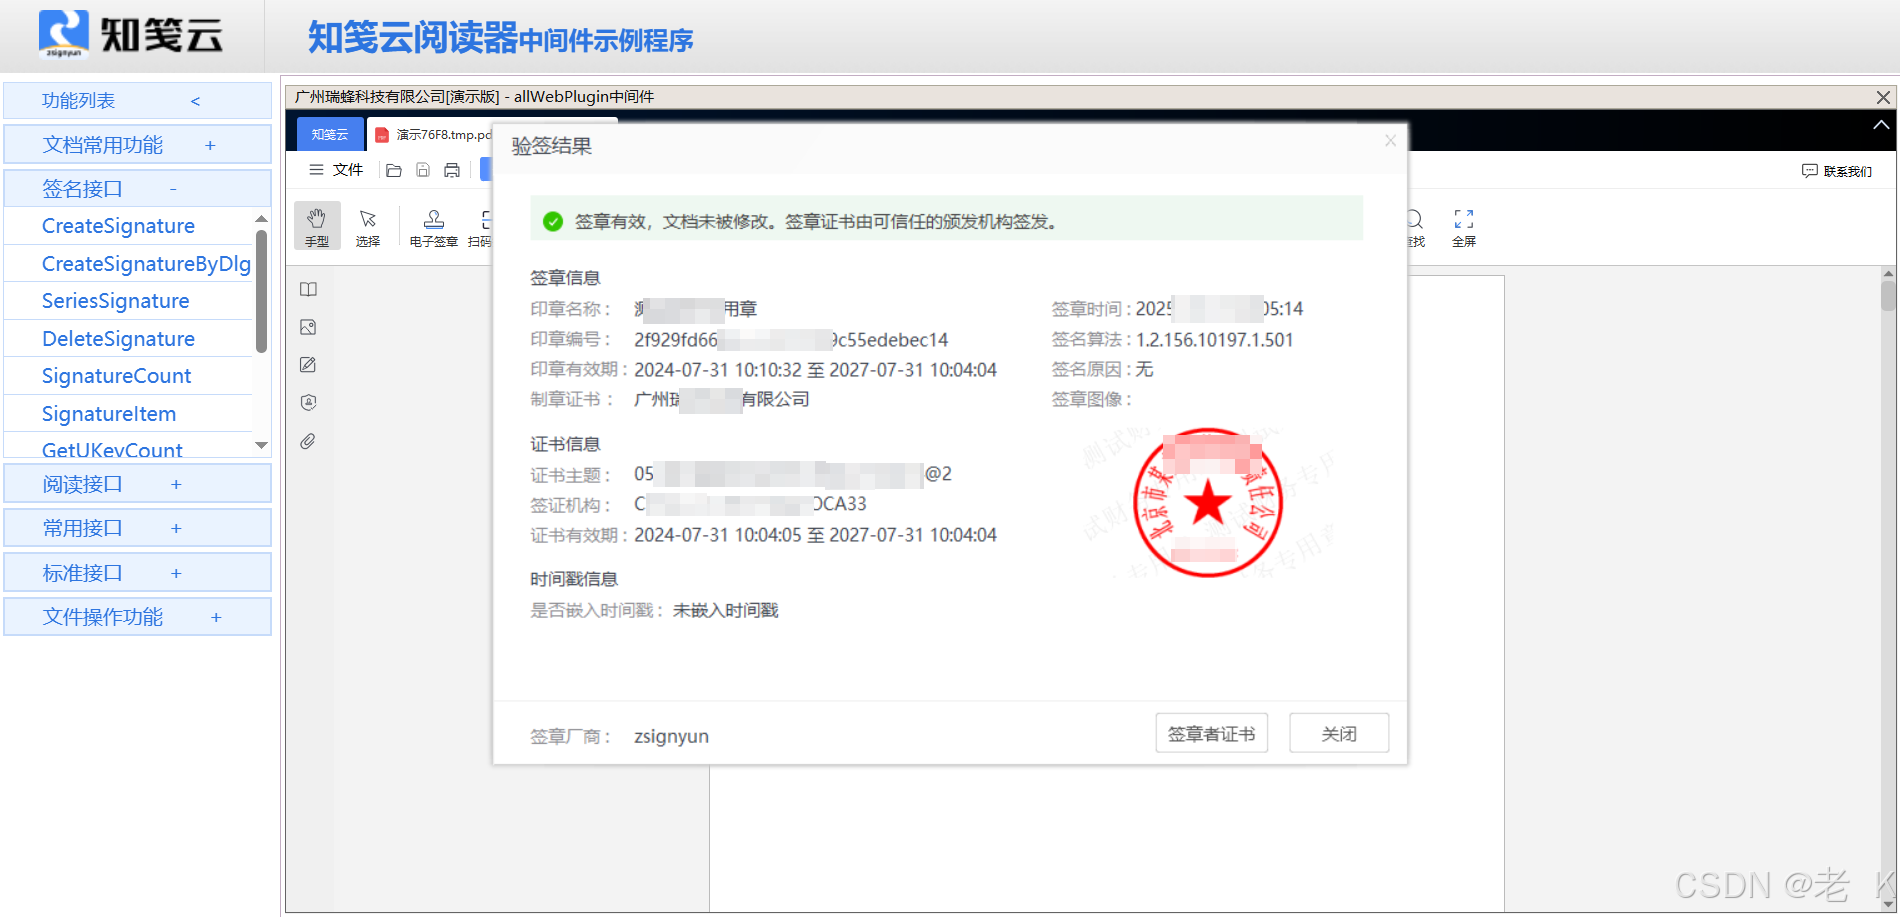
Task: Close the allWebPlugin middleware window
Action: pos(1883,97)
